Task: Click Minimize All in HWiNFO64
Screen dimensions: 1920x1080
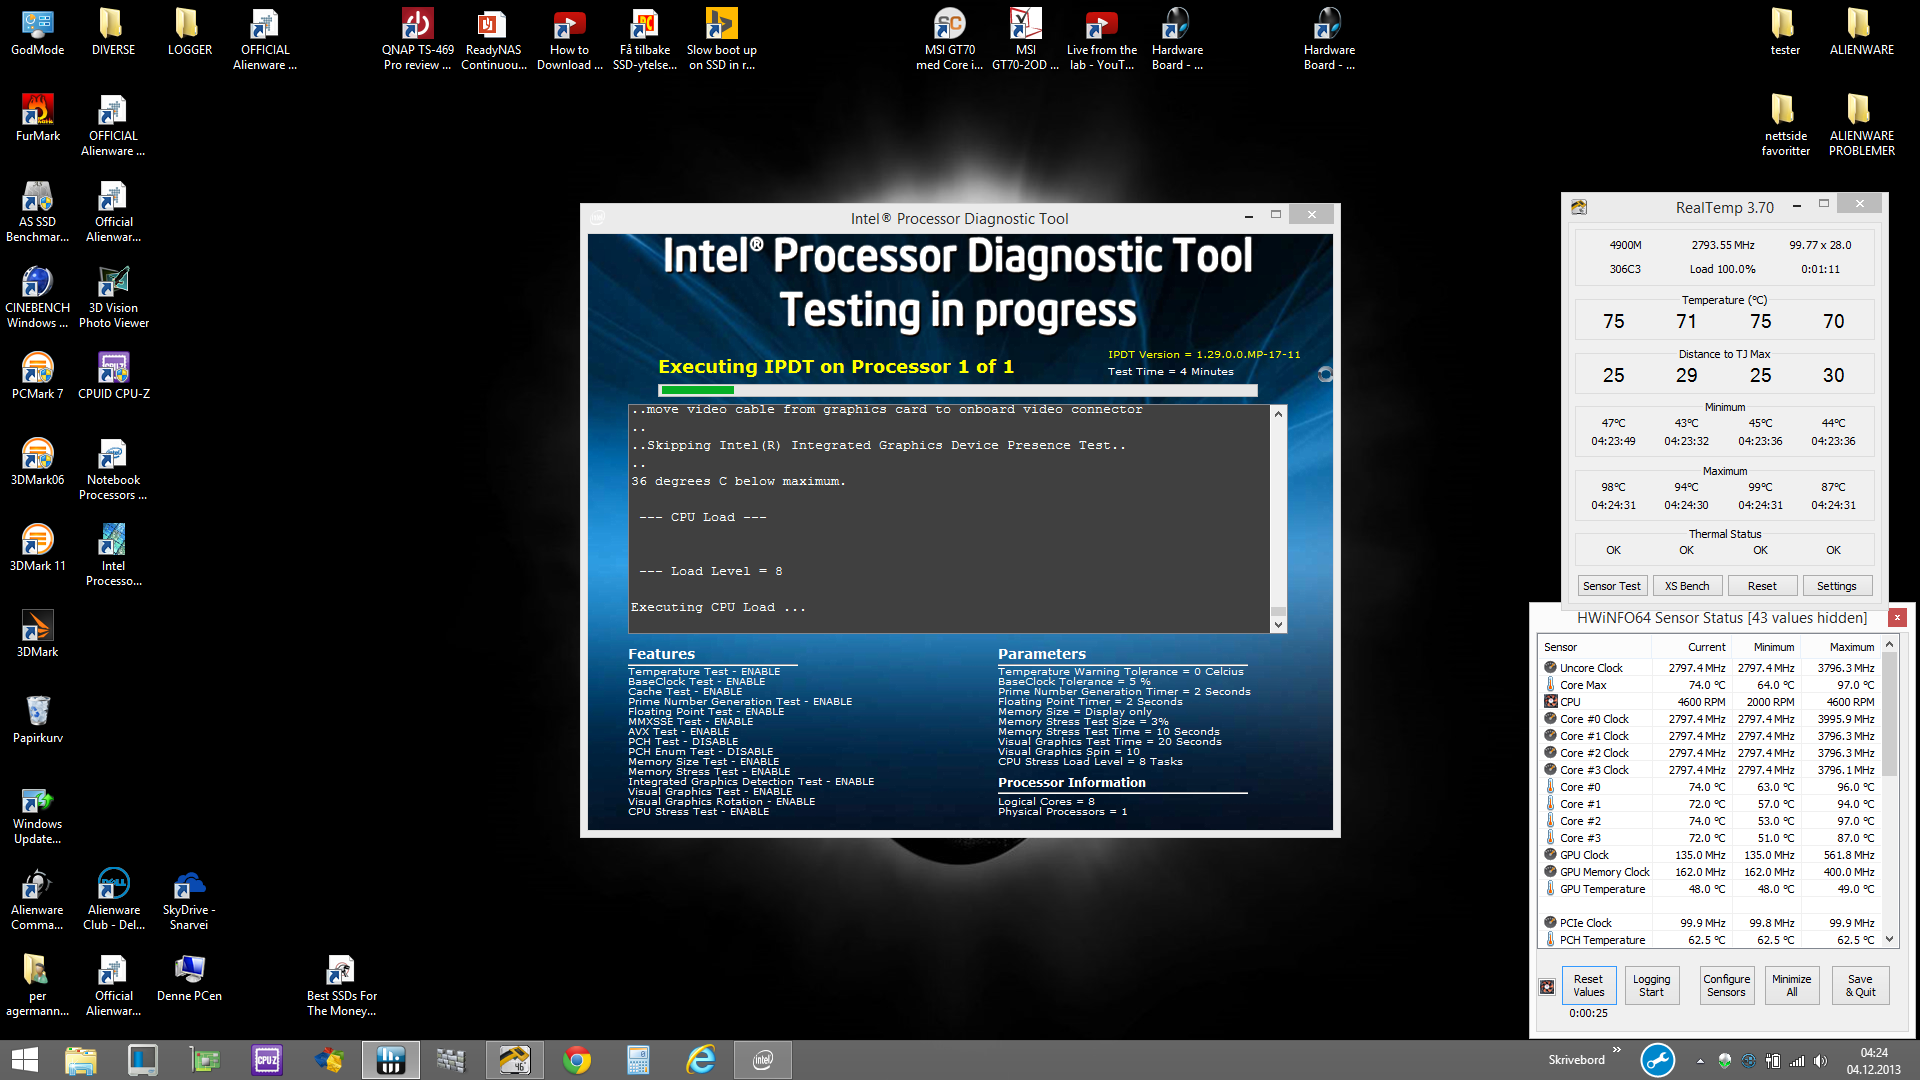Action: 1791,986
